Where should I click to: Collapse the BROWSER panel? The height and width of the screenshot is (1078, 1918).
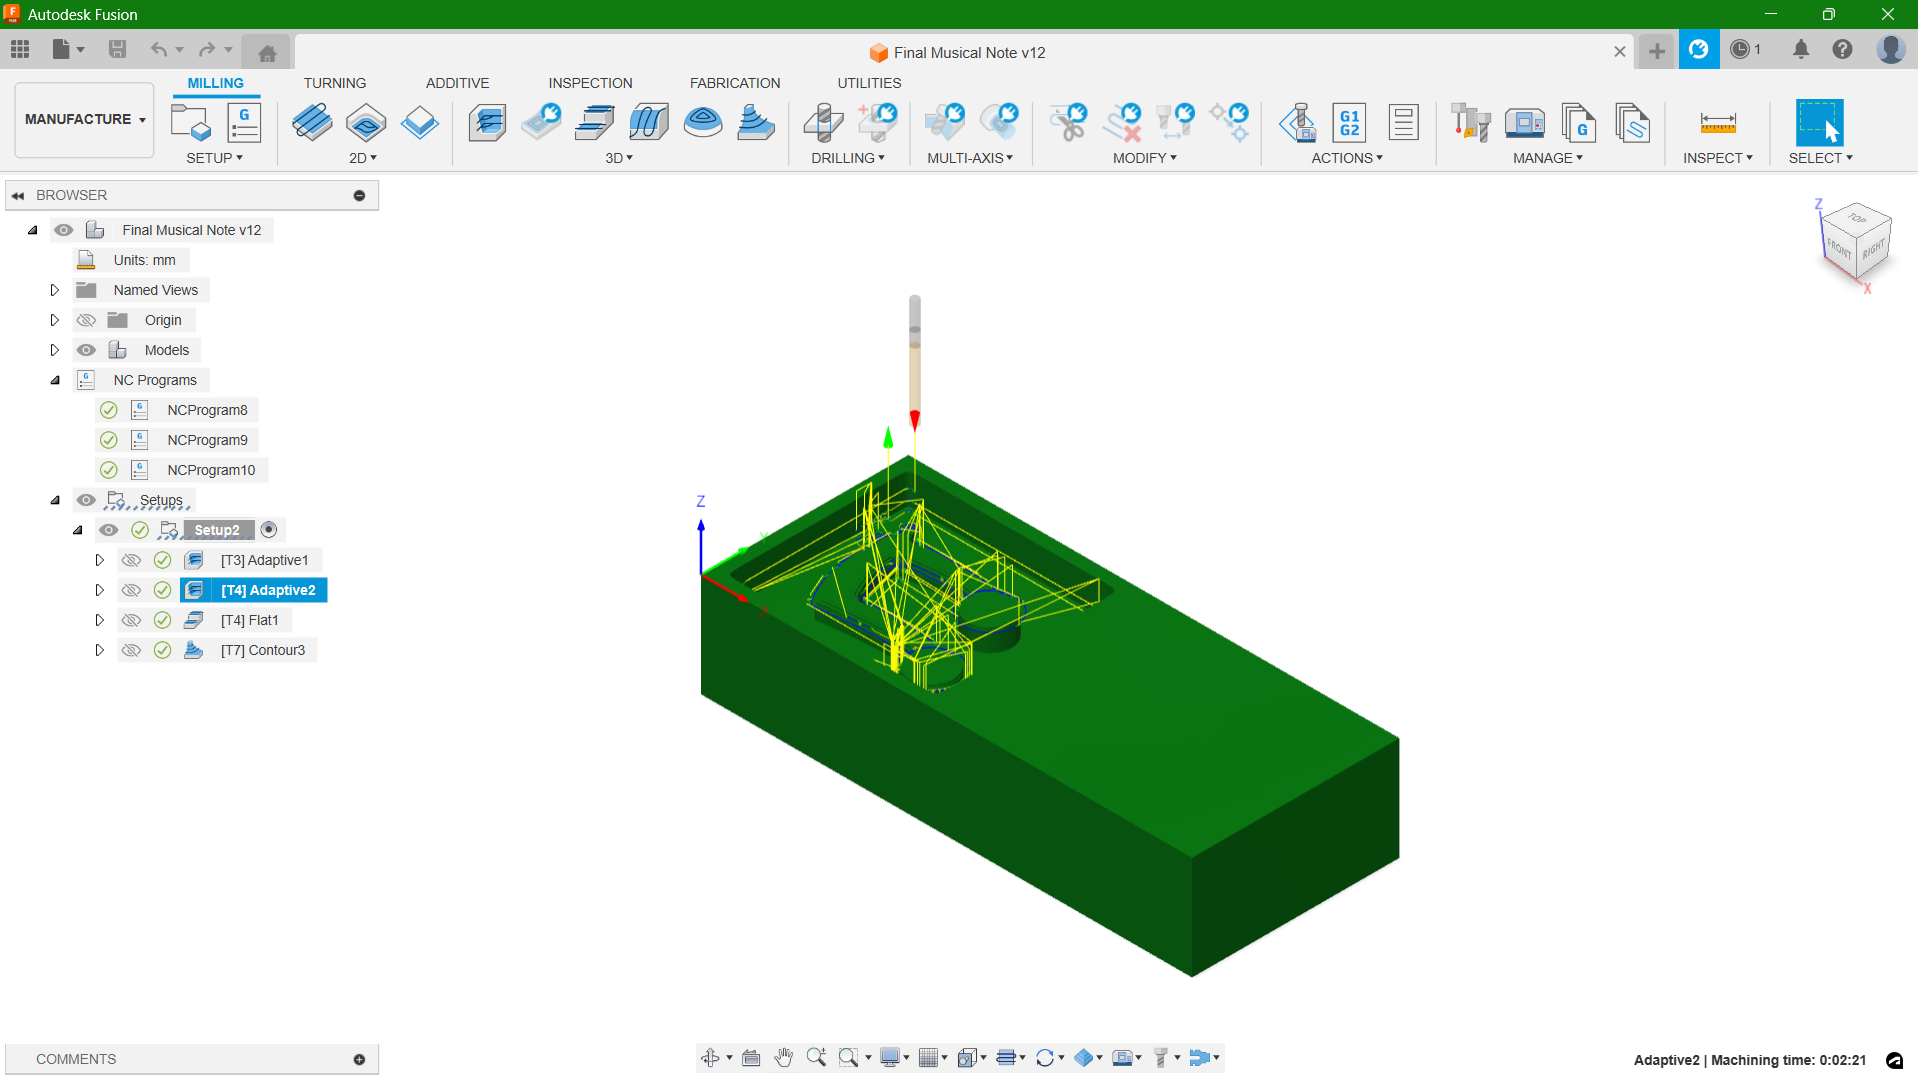tap(18, 195)
